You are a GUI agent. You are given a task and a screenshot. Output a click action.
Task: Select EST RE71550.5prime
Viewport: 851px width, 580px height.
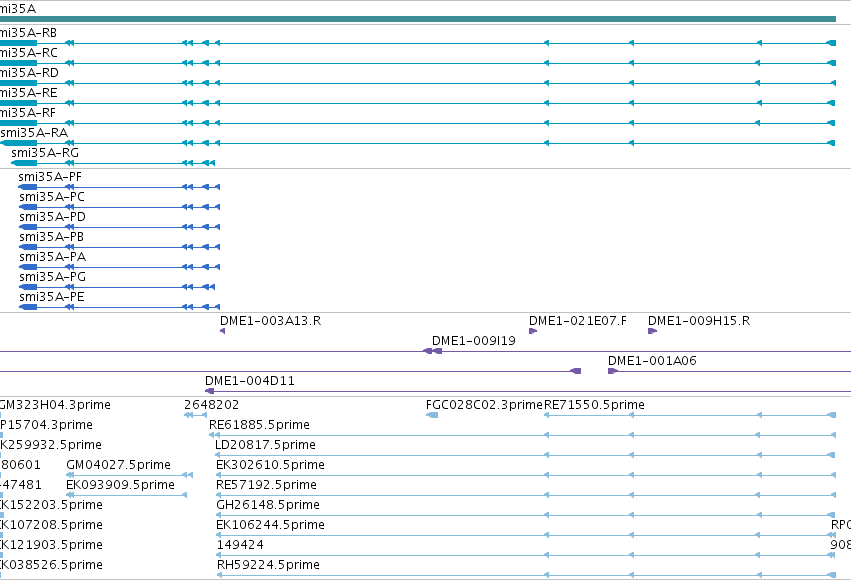[x=594, y=405]
